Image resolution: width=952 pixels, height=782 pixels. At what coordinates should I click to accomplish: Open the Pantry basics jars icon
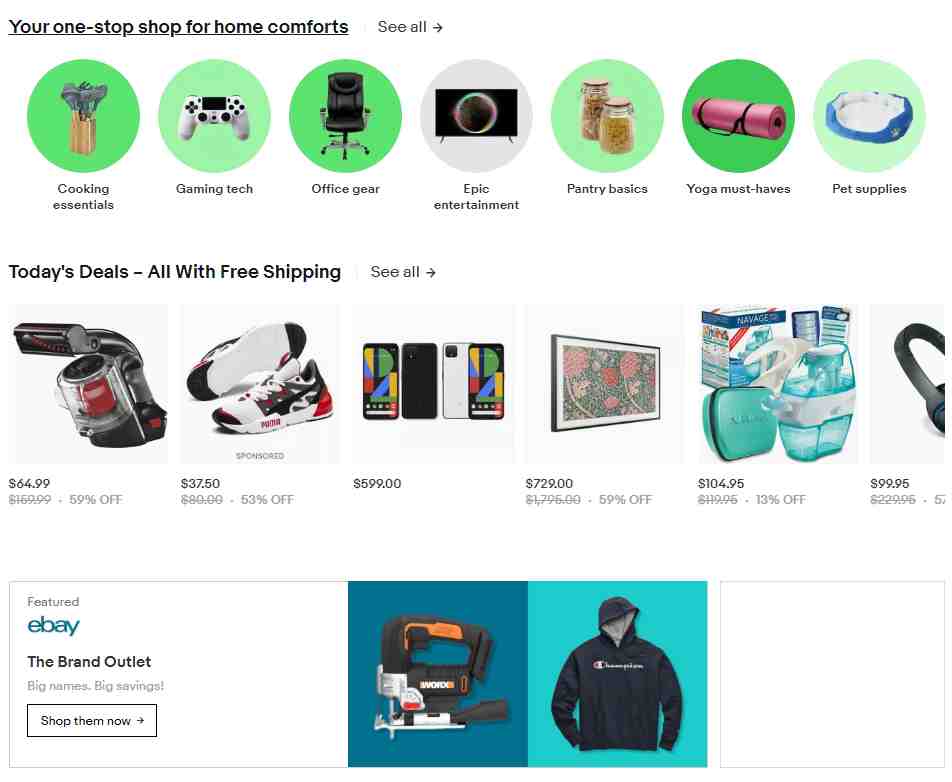pos(607,115)
